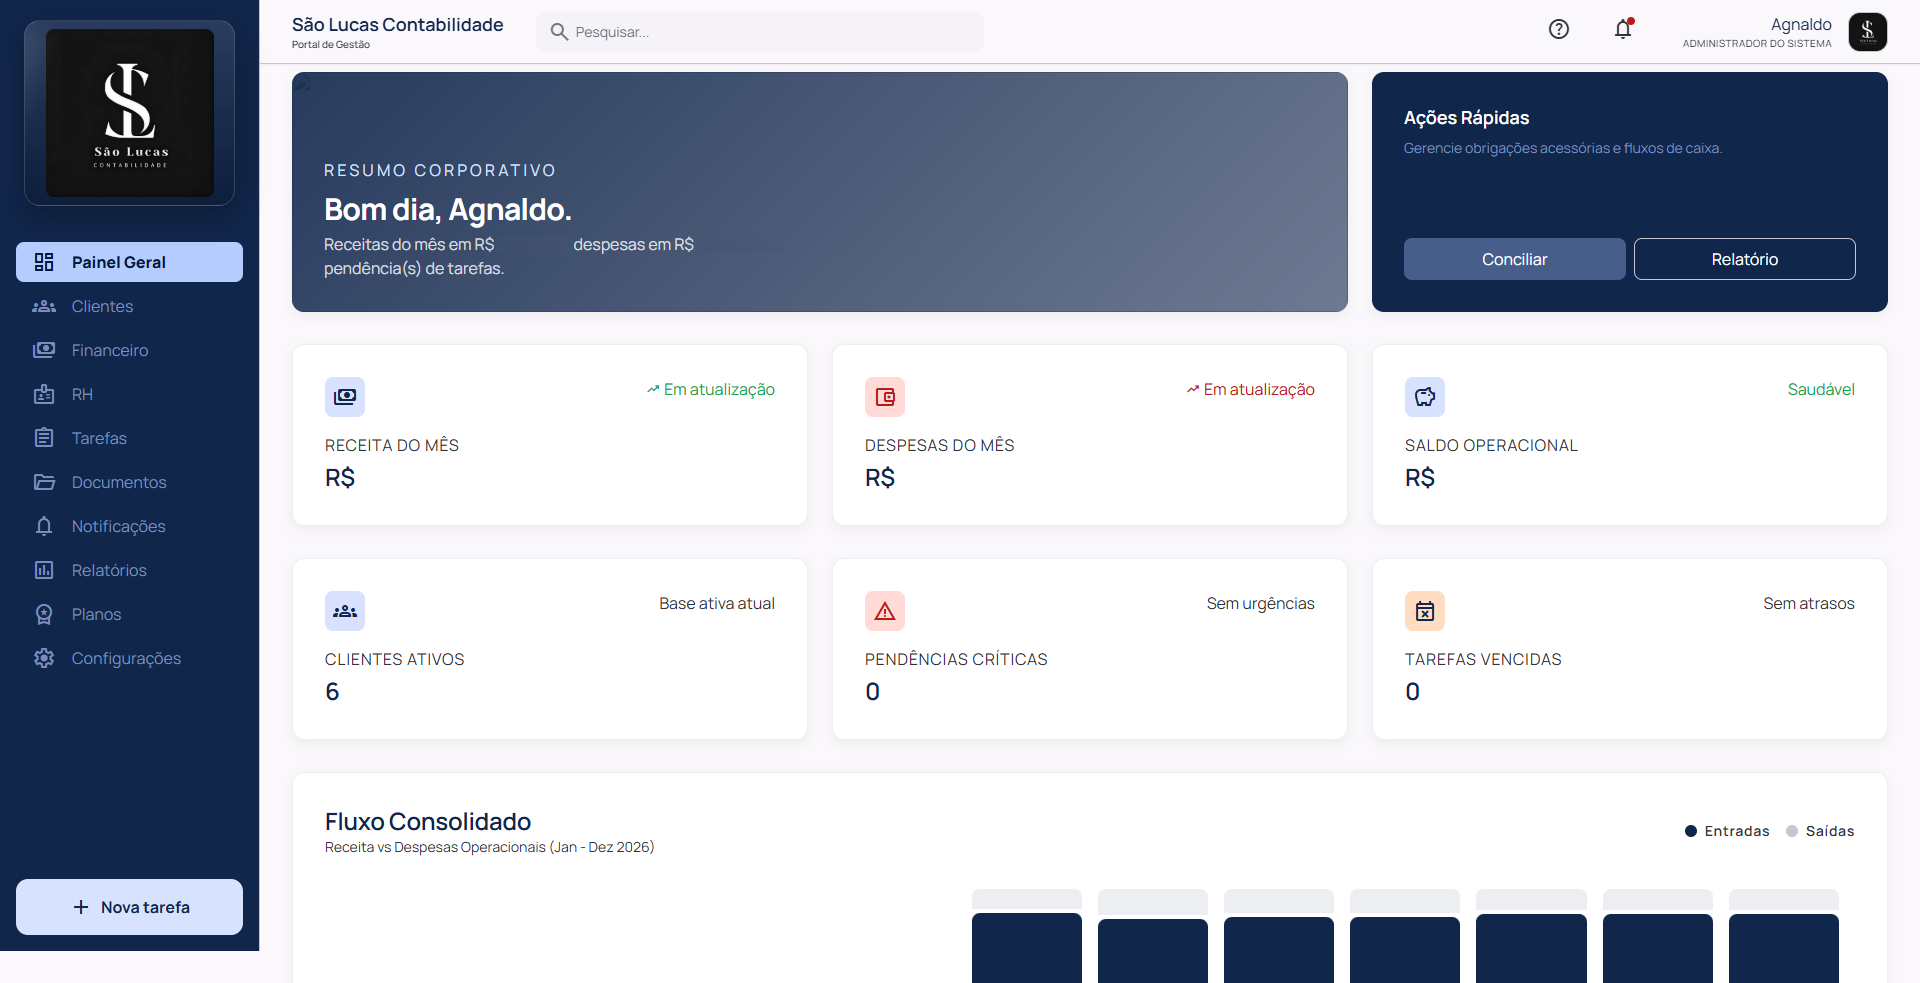Navigate to RH section

(129, 394)
